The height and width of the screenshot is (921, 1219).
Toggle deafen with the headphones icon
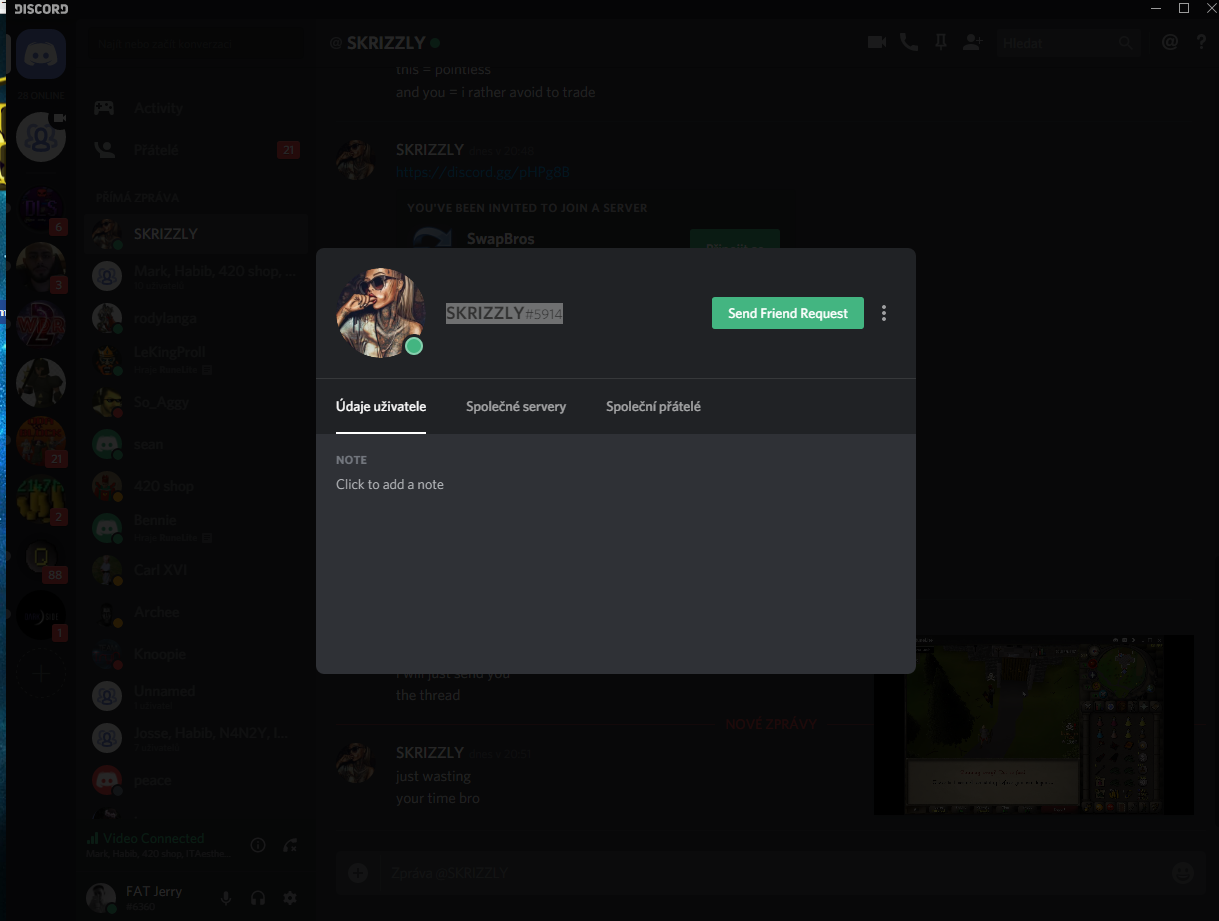click(258, 898)
